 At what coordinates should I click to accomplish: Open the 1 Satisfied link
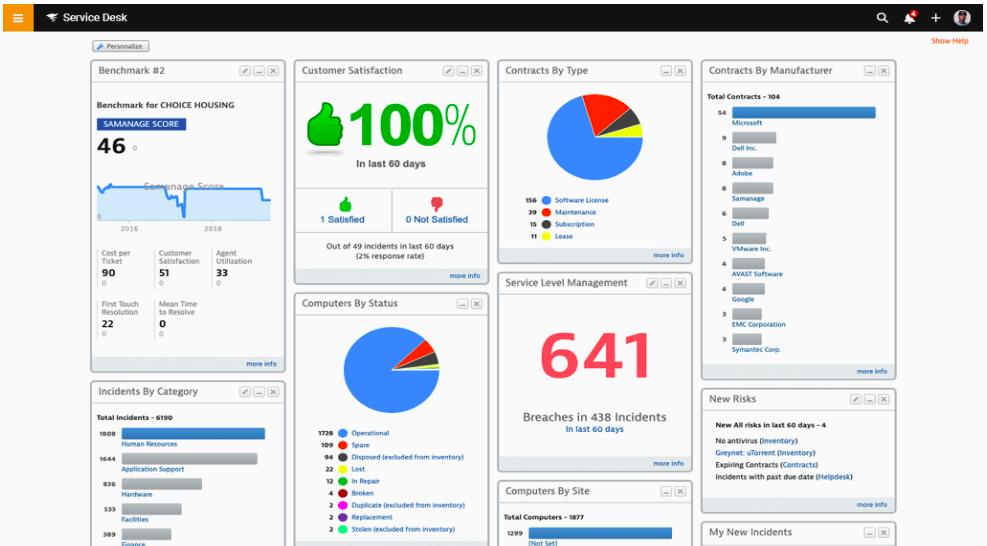click(x=342, y=219)
